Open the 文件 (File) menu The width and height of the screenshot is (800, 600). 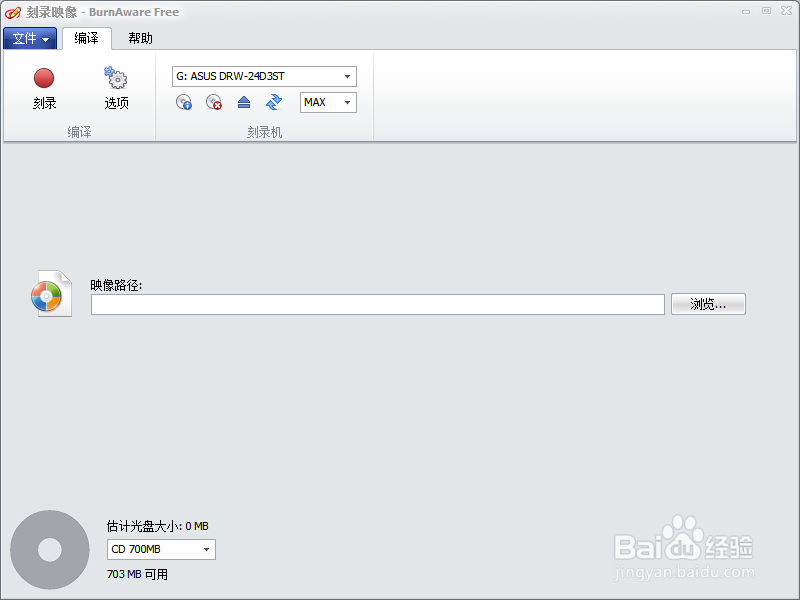[30, 38]
